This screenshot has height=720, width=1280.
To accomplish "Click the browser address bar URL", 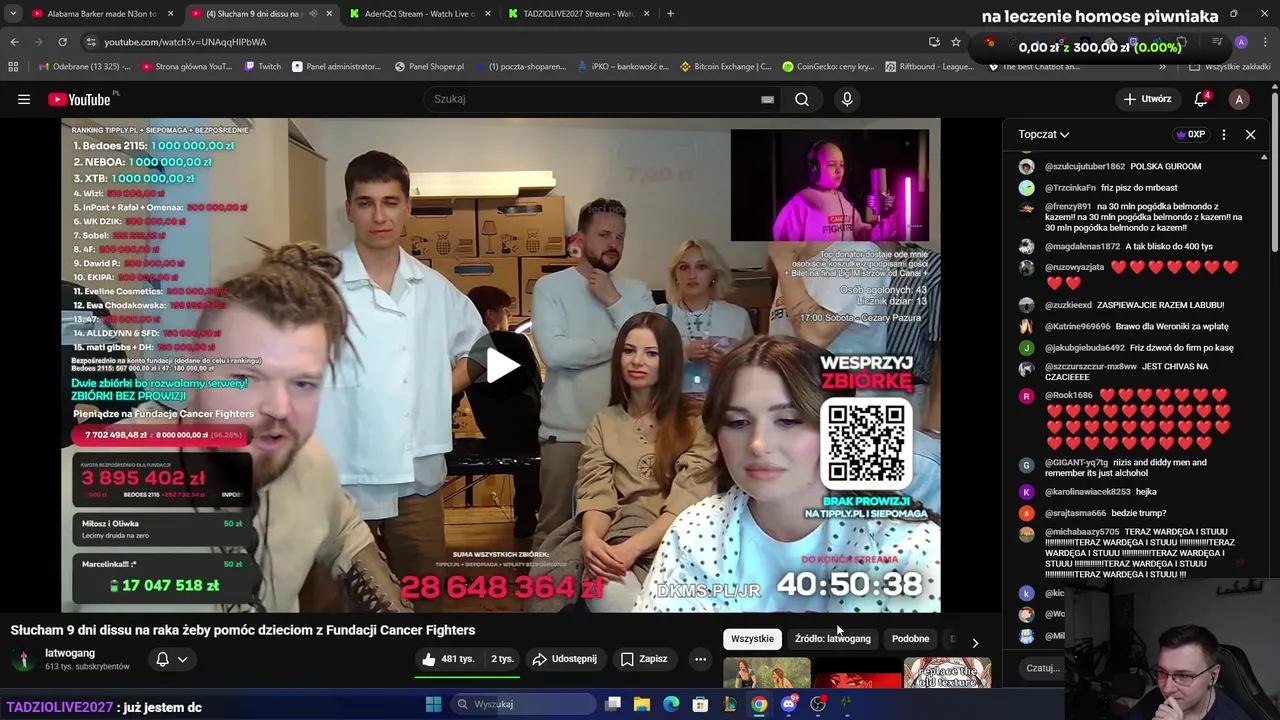I will (x=185, y=42).
